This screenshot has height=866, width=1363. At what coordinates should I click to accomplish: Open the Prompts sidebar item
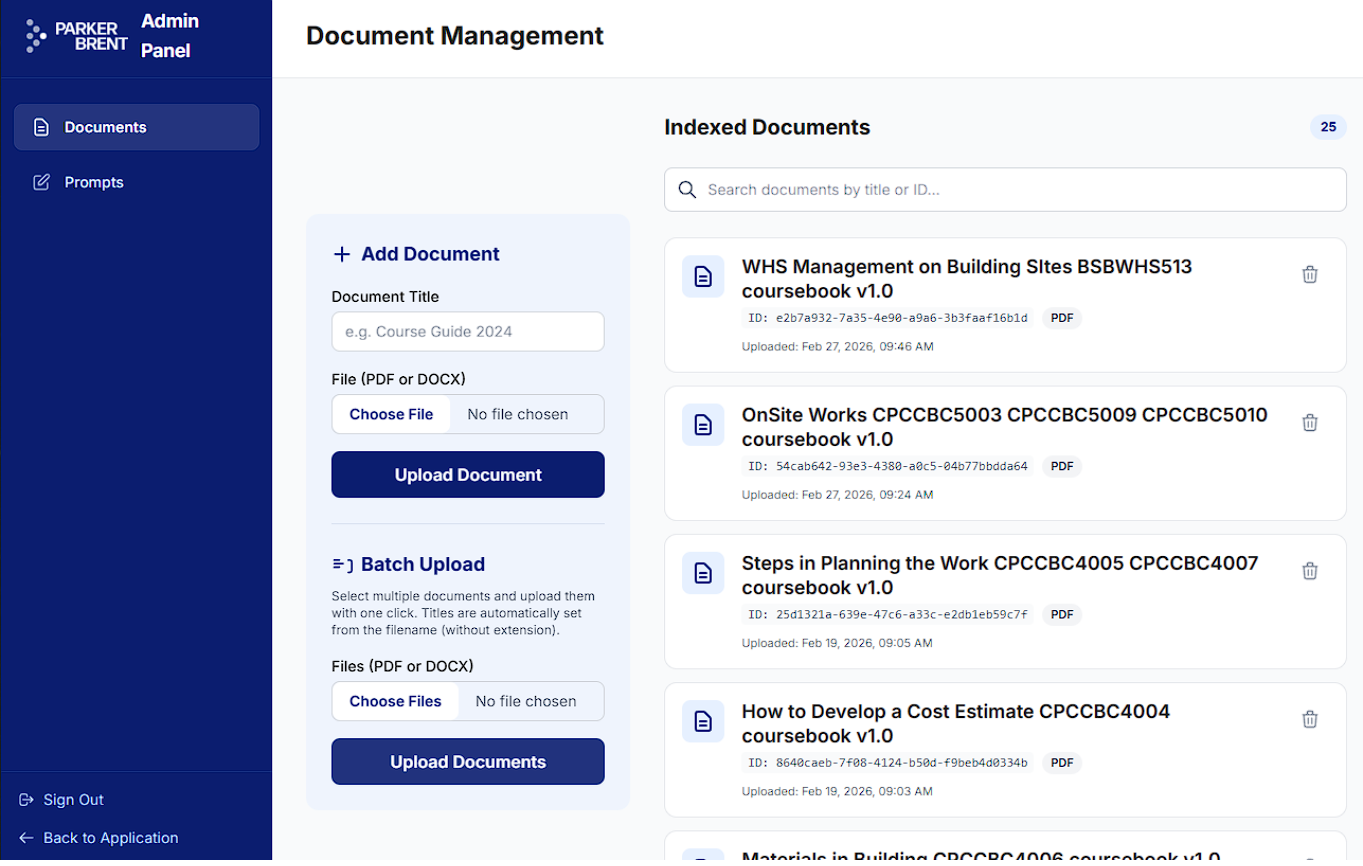click(x=136, y=182)
